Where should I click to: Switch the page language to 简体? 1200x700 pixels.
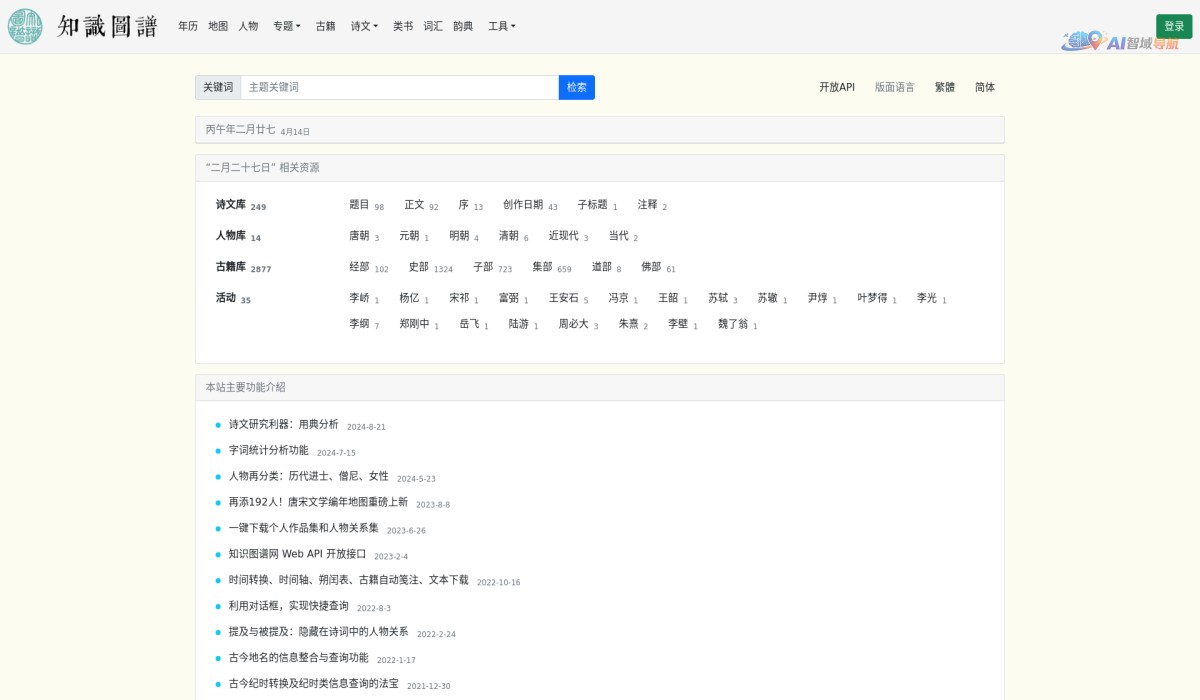pos(985,88)
